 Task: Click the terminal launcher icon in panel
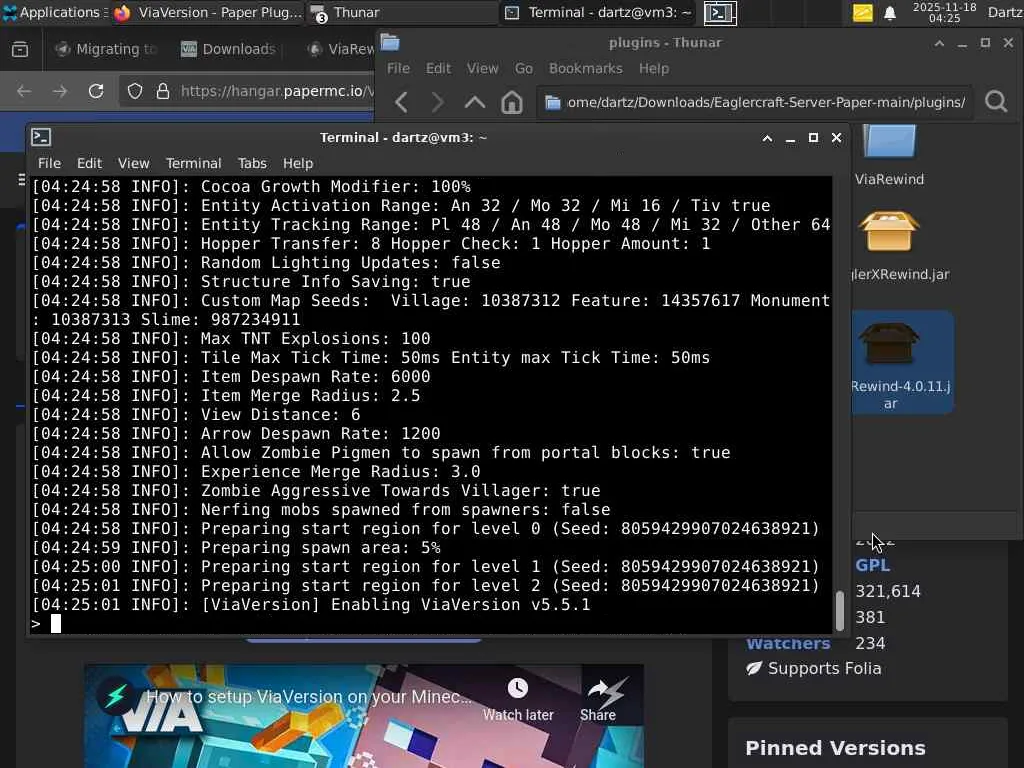click(x=720, y=12)
